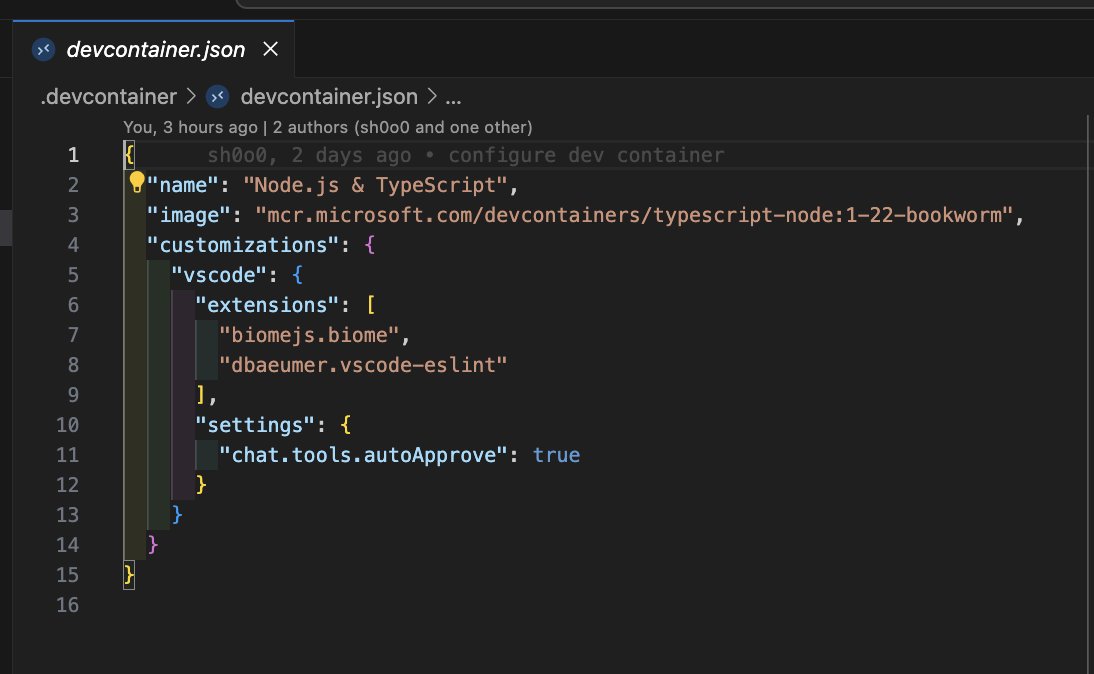Image resolution: width=1094 pixels, height=674 pixels.
Task: Click line number 4 in the gutter
Action: click(x=73, y=245)
